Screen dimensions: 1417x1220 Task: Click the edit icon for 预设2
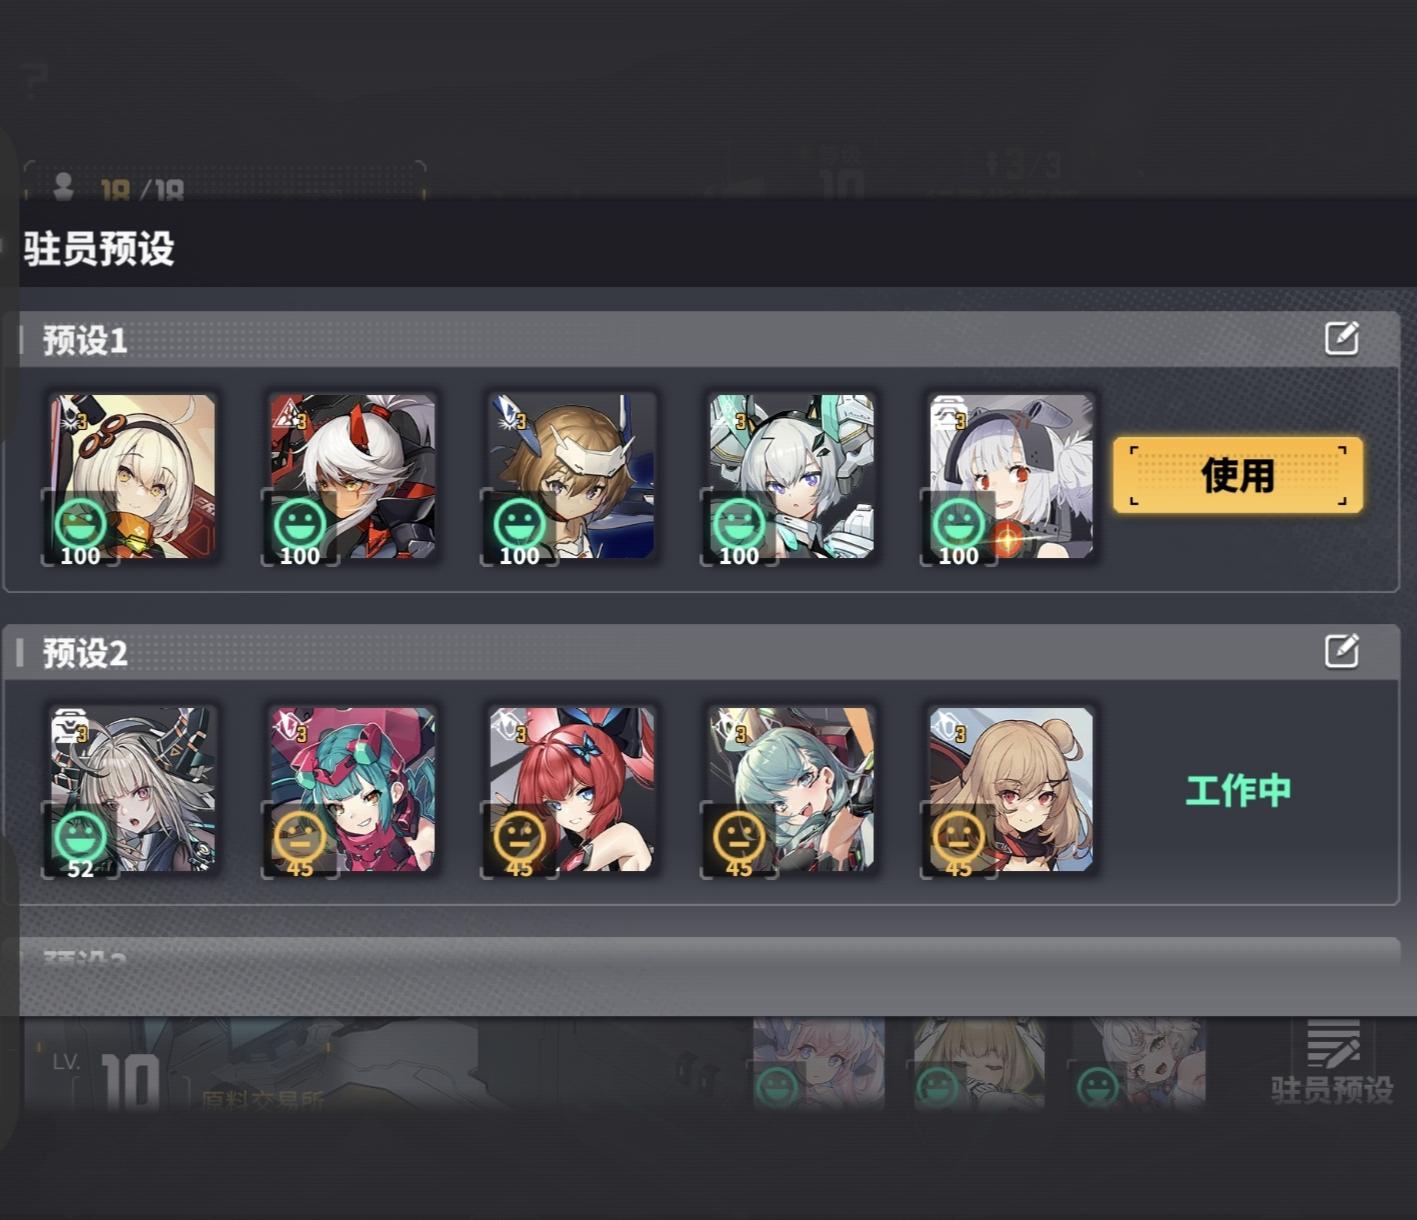coord(1341,651)
